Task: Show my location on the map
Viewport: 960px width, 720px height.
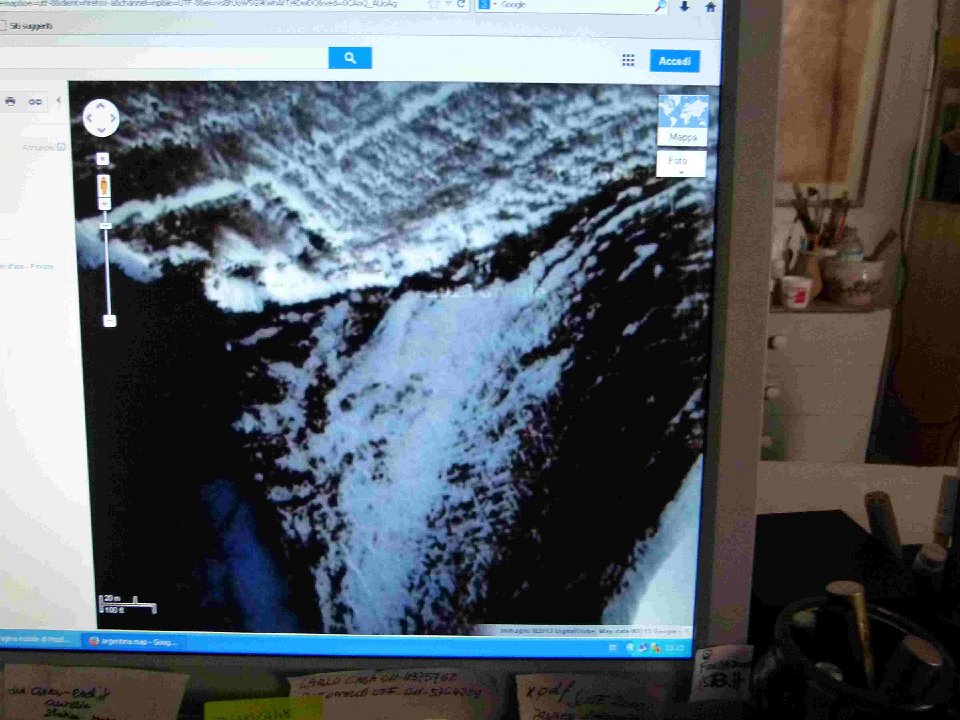Action: 103,159
